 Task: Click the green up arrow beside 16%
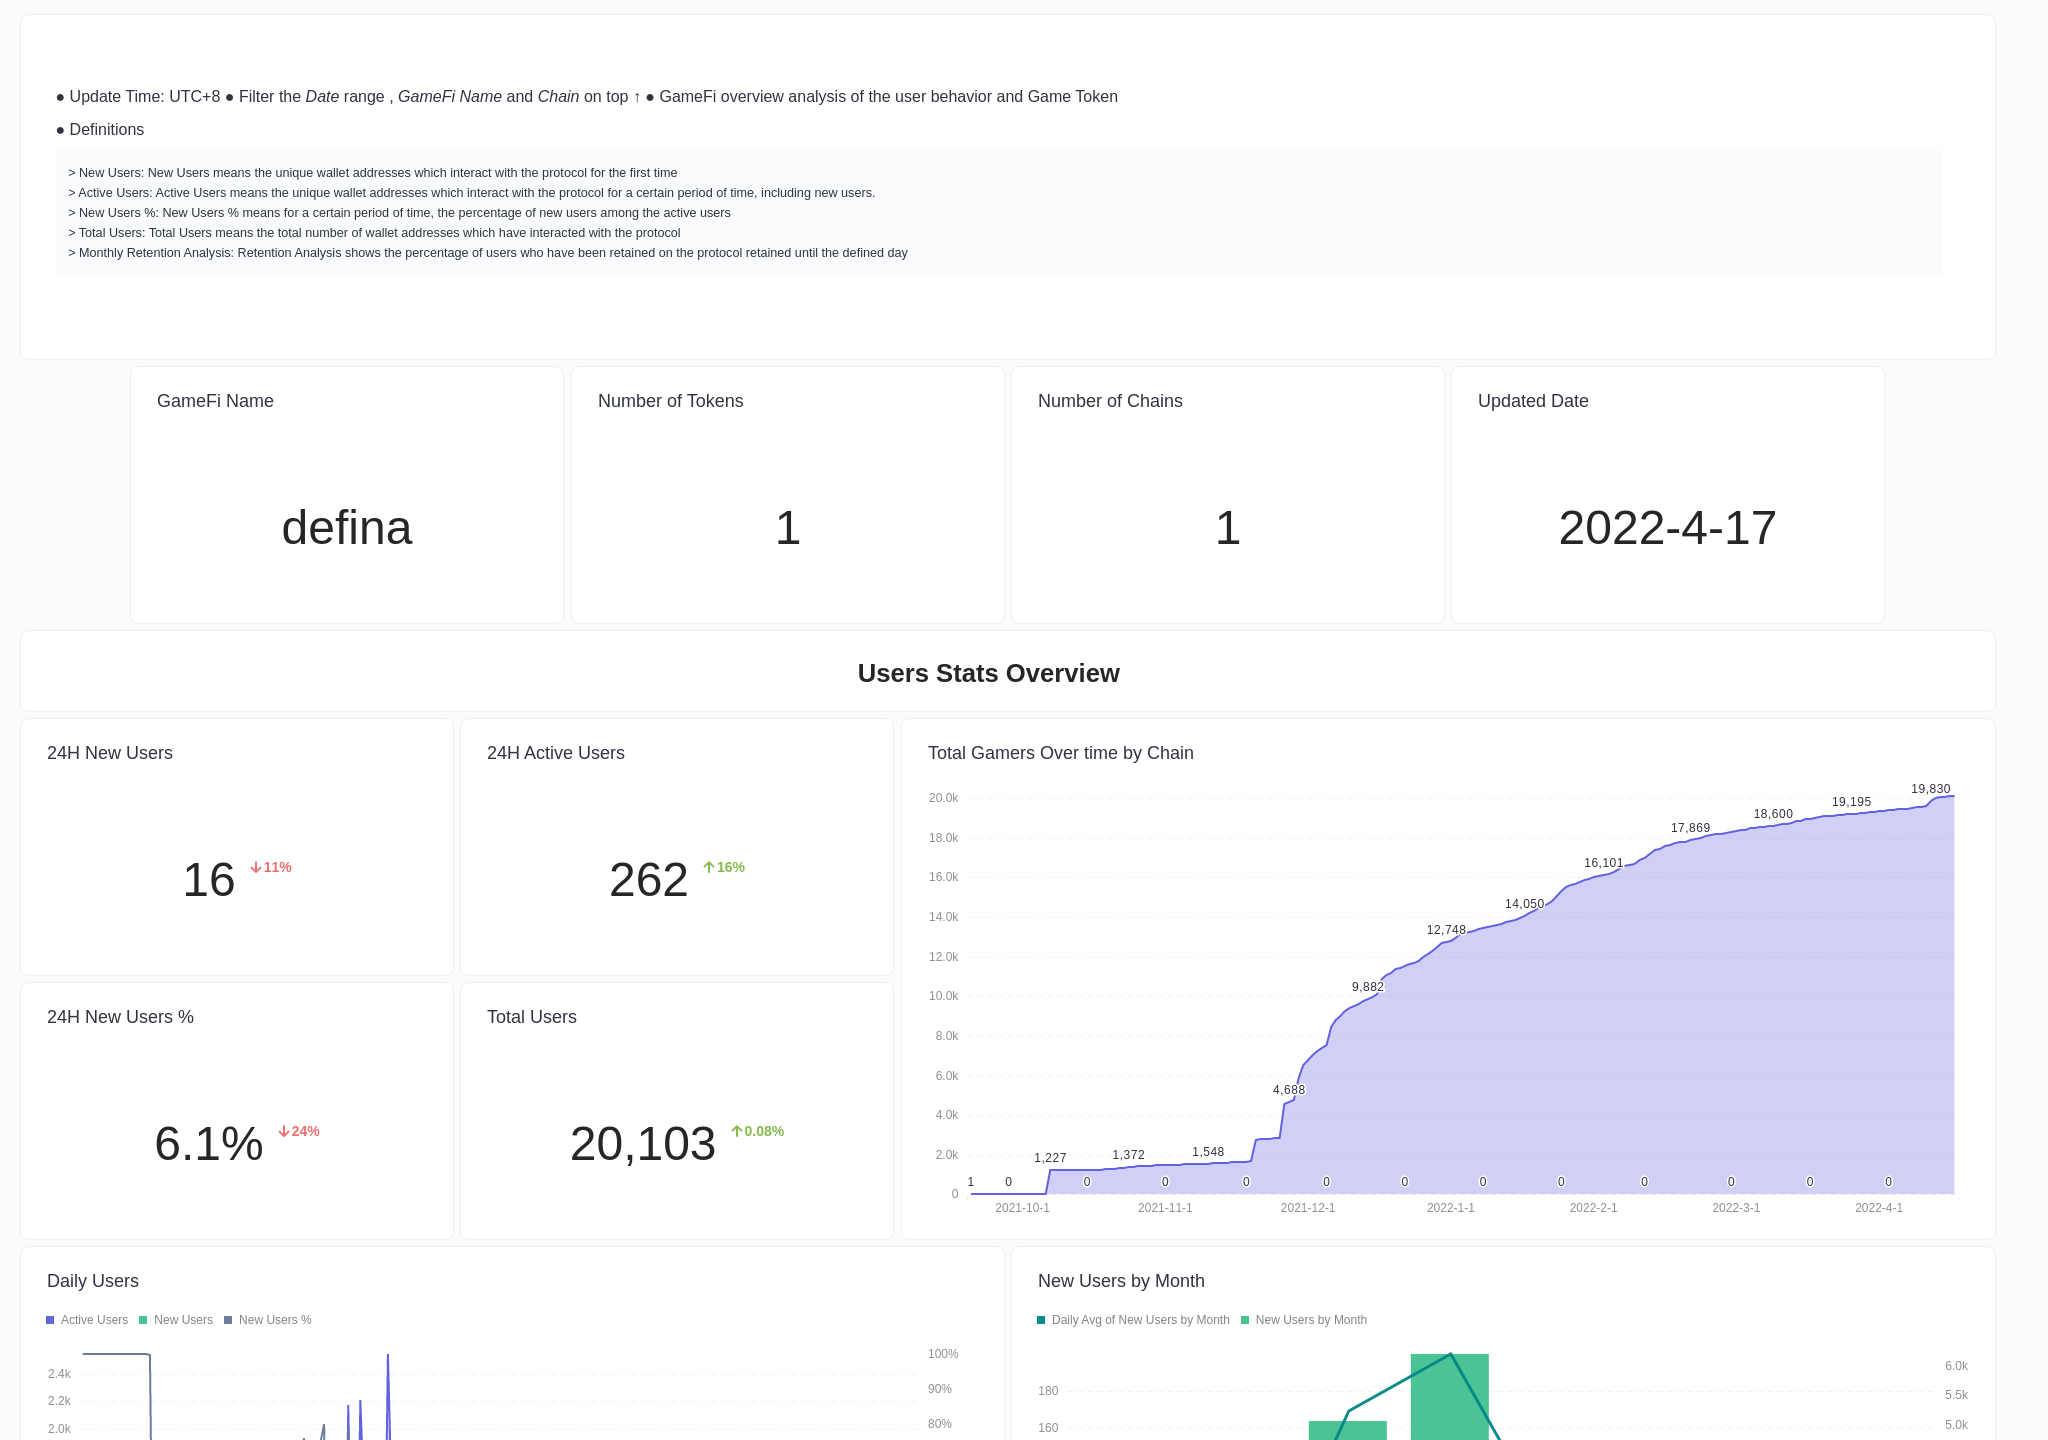(x=709, y=867)
